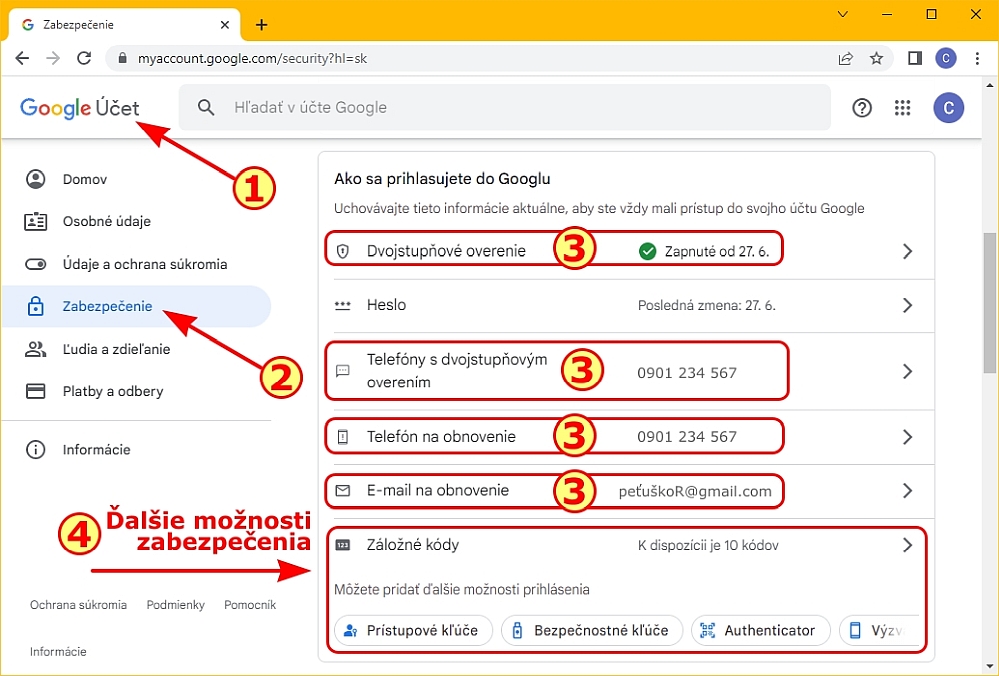Click the Podmienky footer link
This screenshot has width=999, height=676.
(x=175, y=605)
